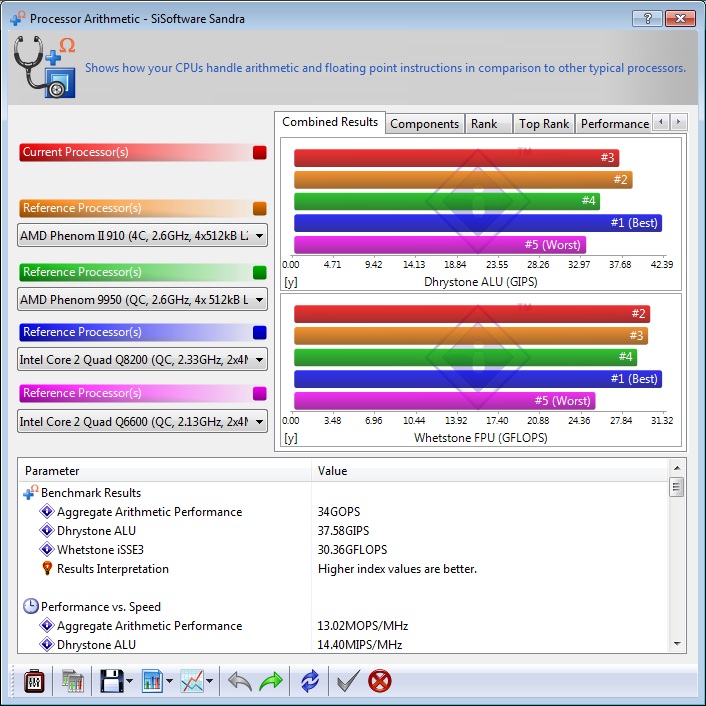
Task: Click the lightbulb icon beside Results Interpretation
Action: [47, 568]
